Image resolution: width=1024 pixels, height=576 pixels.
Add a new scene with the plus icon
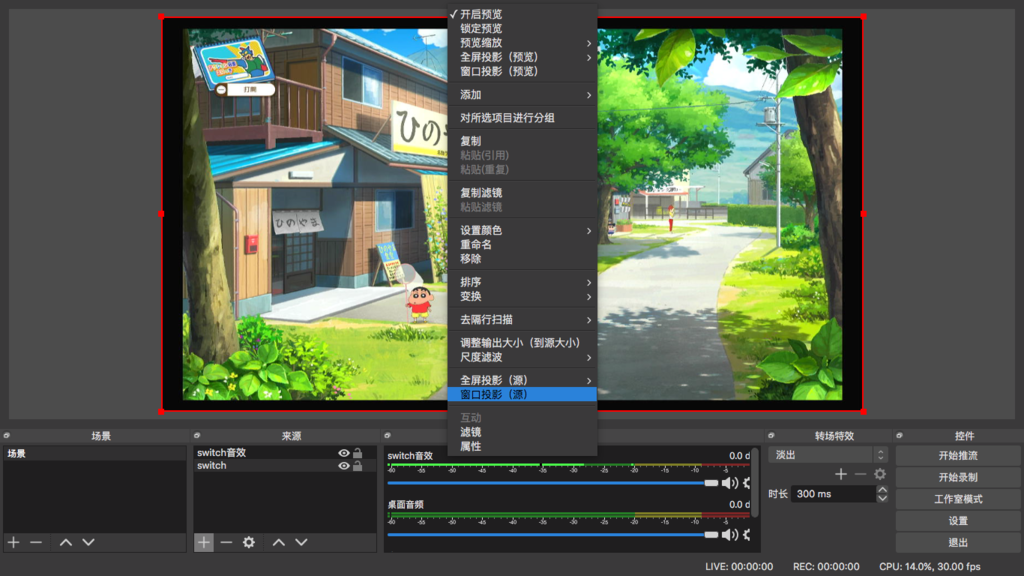pos(13,542)
